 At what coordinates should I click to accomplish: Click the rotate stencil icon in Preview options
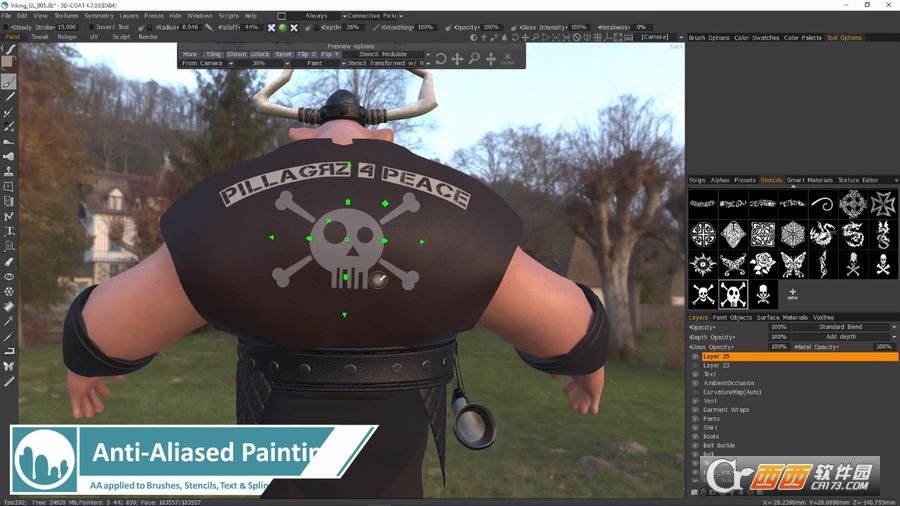441,59
